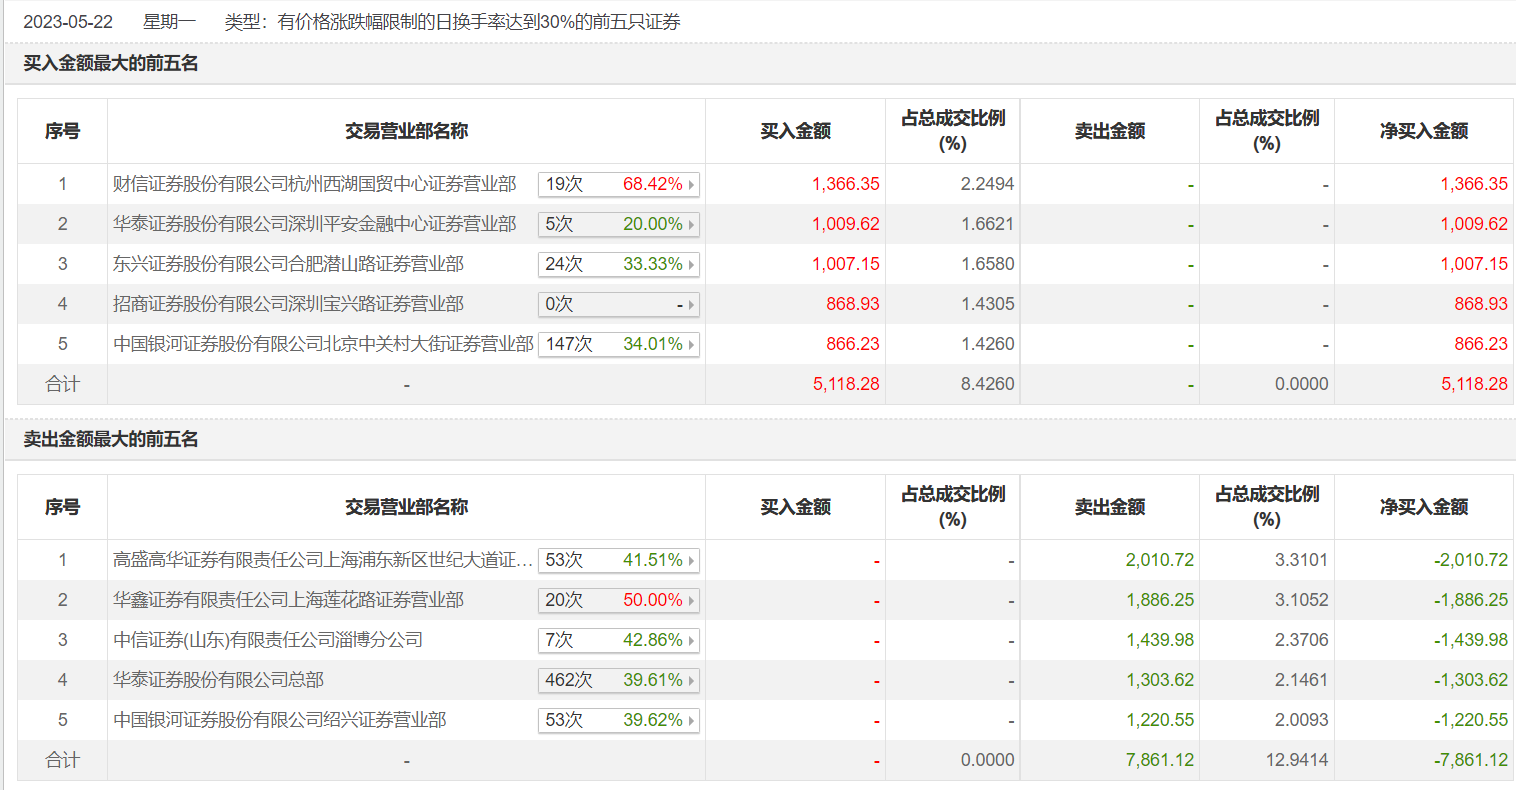1516x790 pixels.
Task: Expand the 147次 34.01% history box
Action: point(619,344)
